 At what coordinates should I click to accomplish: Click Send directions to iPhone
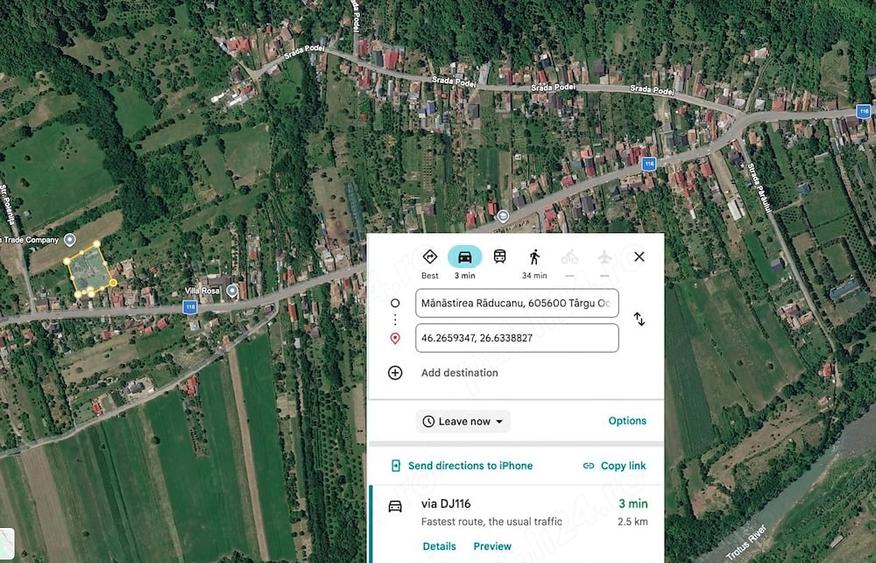(x=462, y=466)
